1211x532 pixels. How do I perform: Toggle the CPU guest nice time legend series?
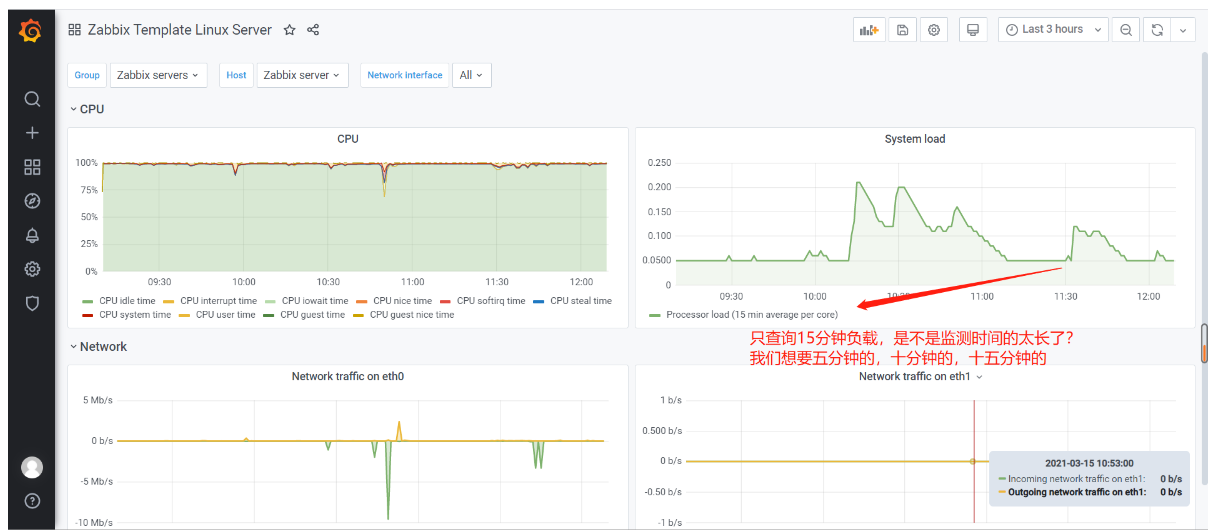pyautogui.click(x=403, y=315)
